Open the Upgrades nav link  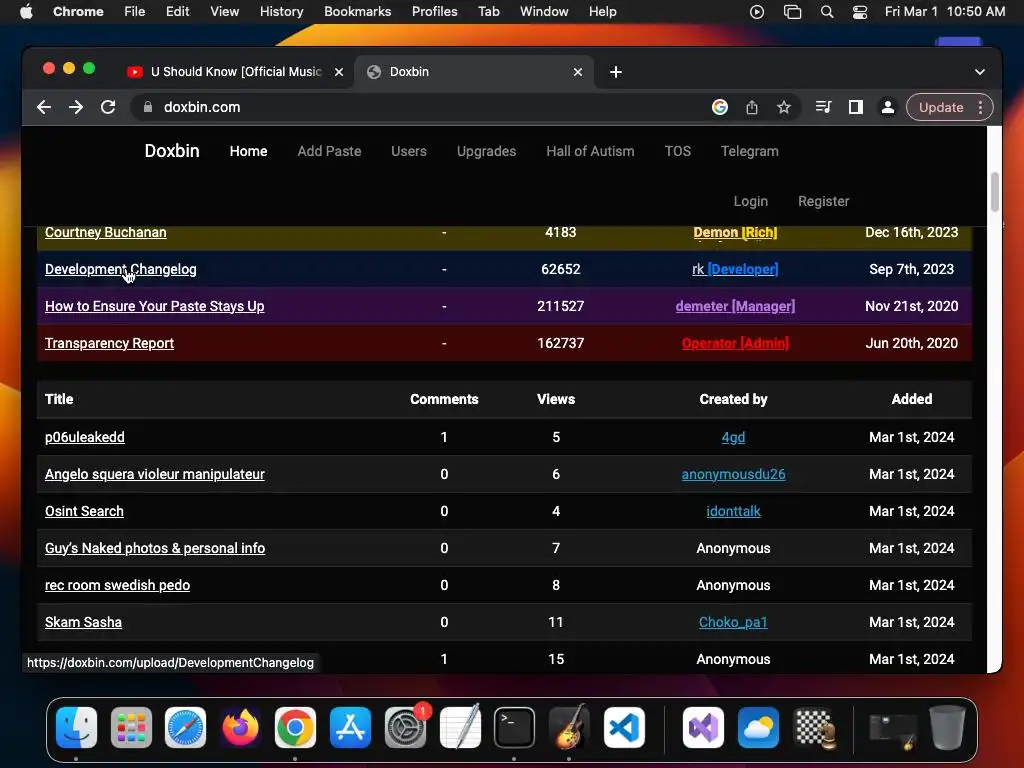point(487,151)
